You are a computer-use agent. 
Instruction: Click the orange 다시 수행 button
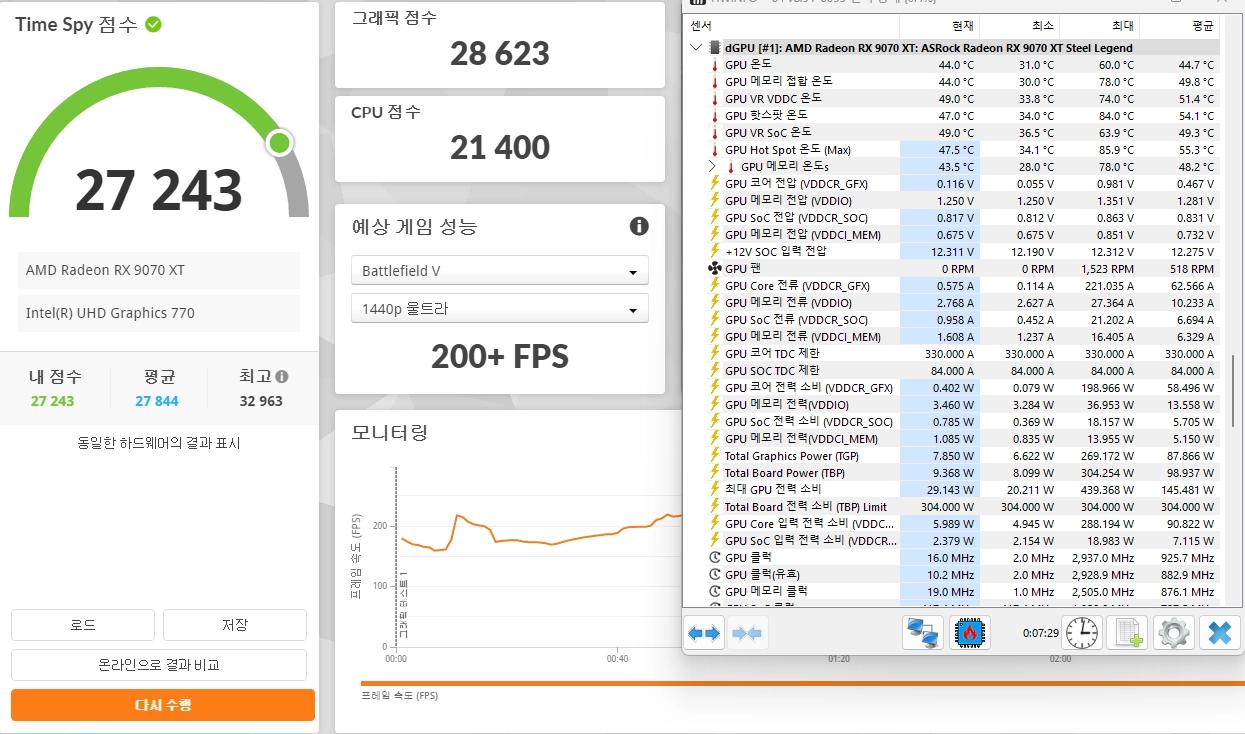(163, 705)
